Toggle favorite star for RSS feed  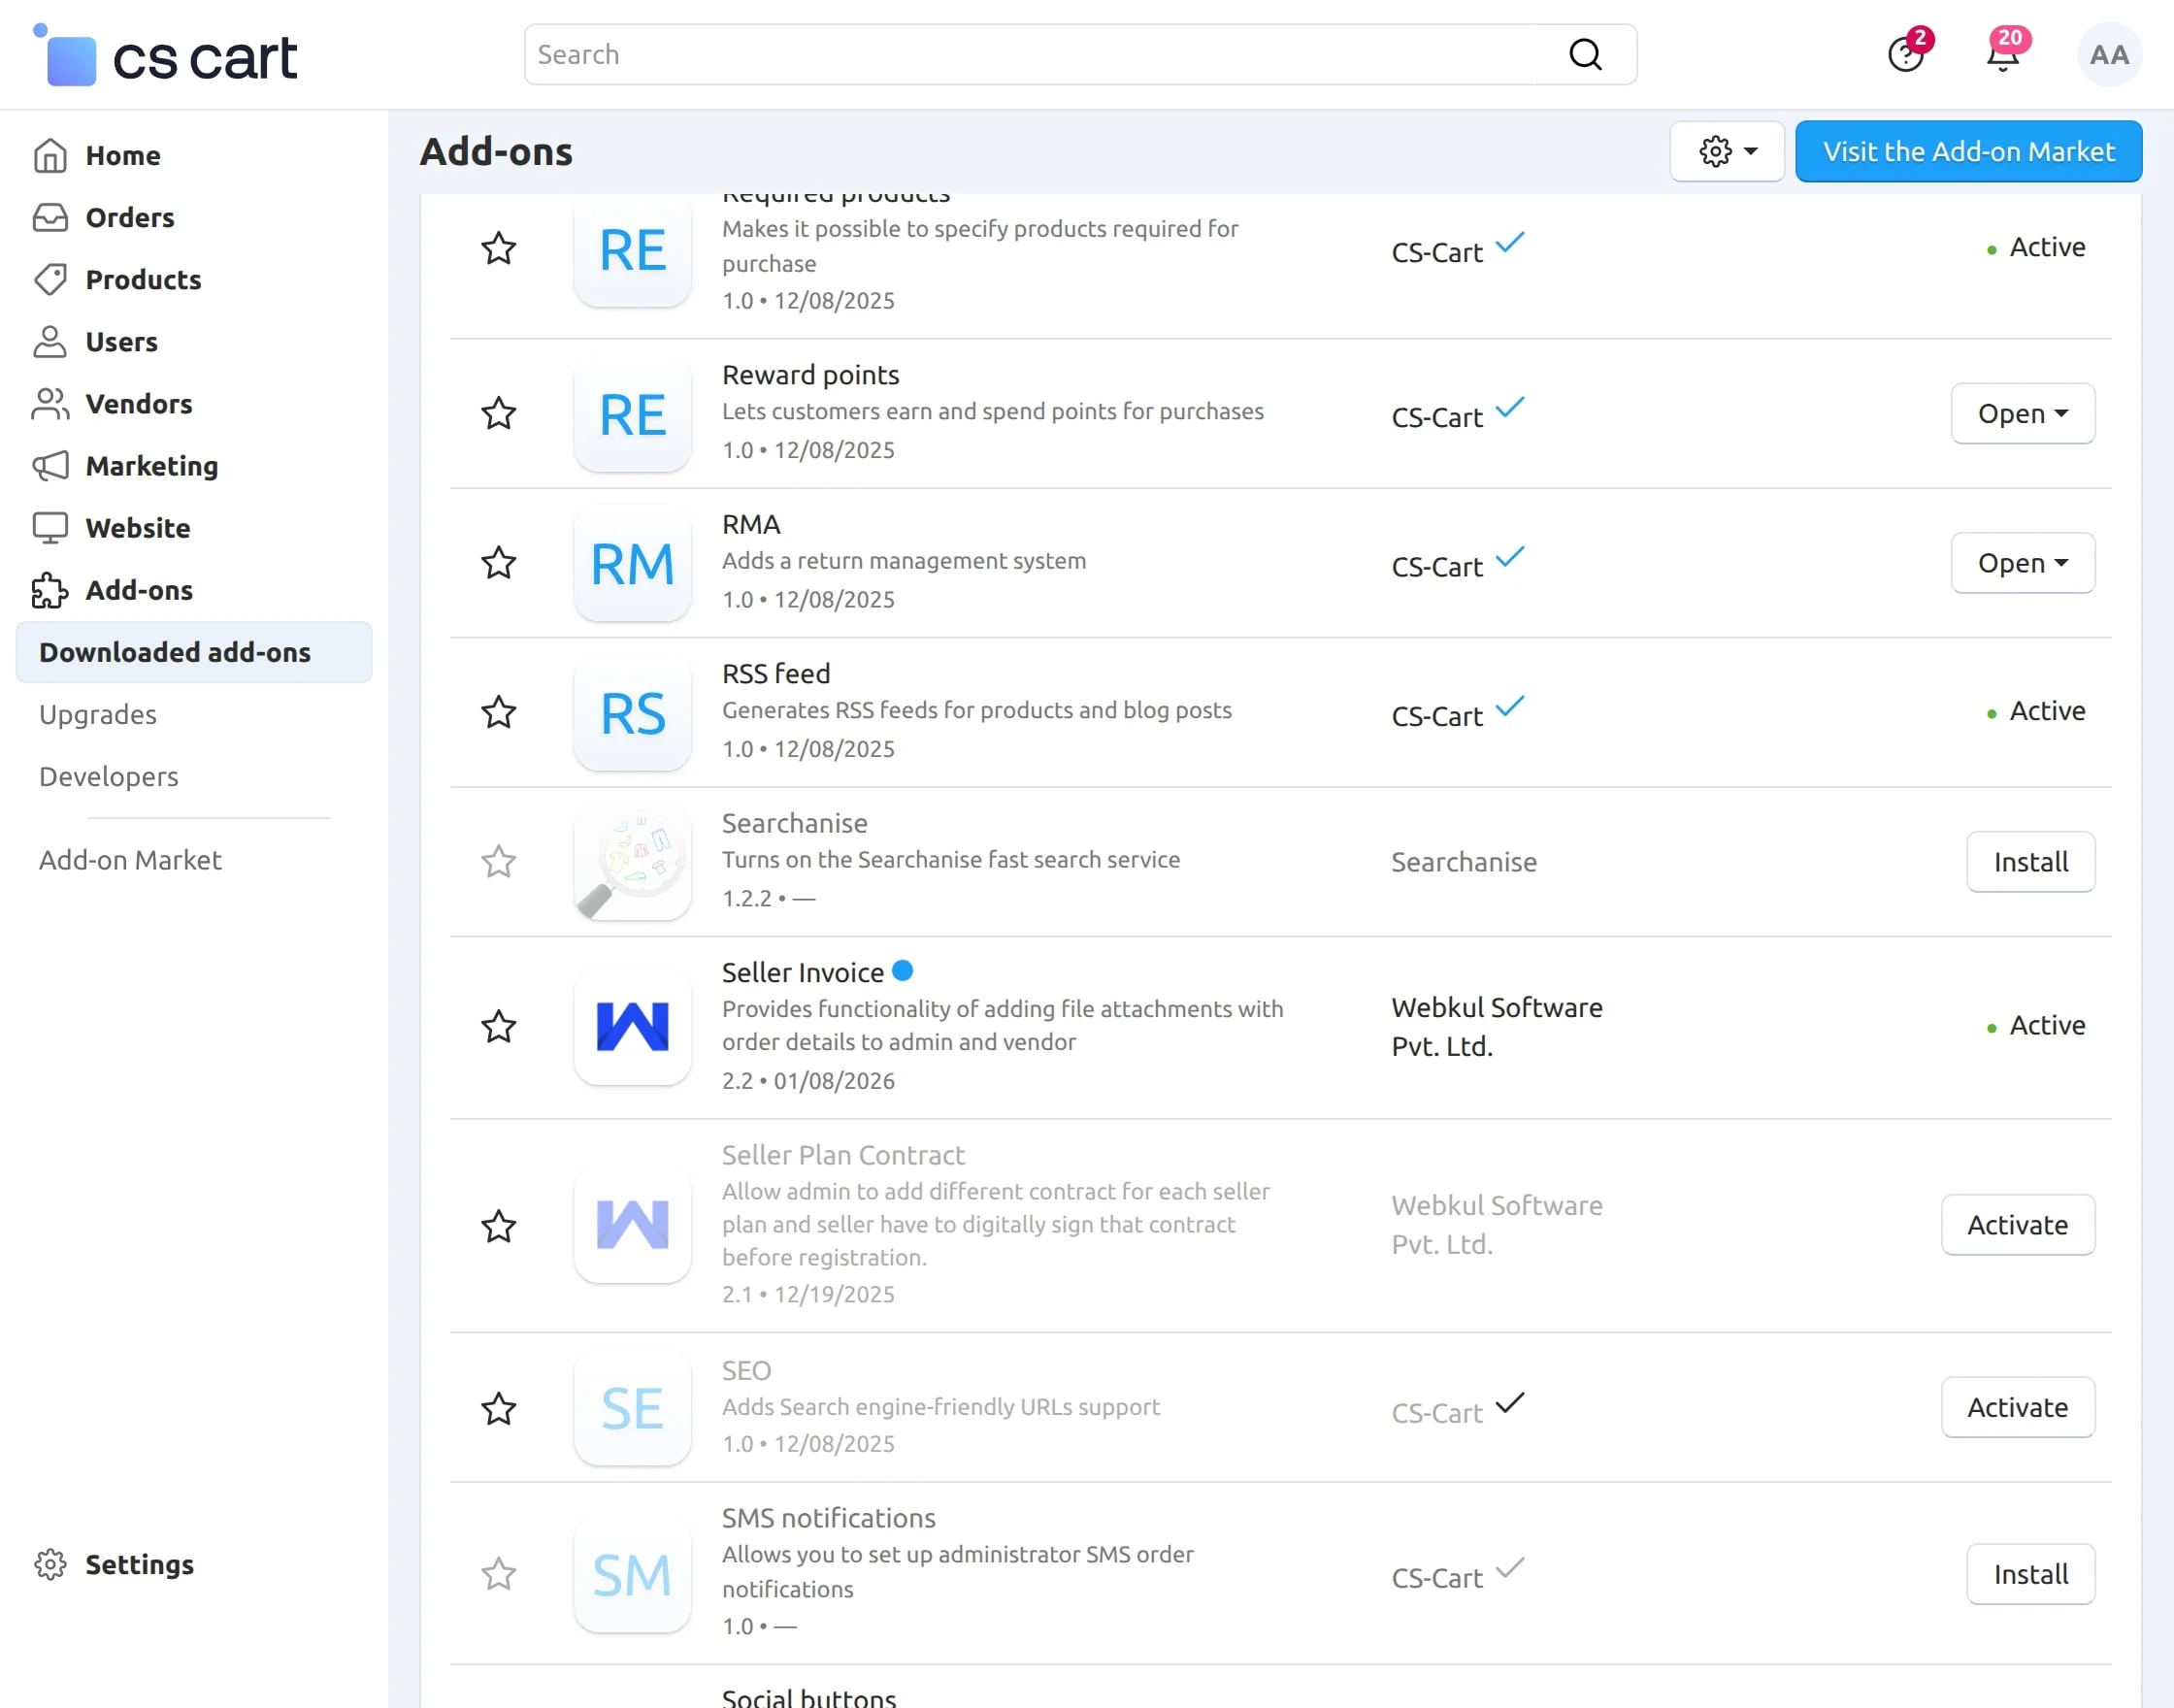498,713
